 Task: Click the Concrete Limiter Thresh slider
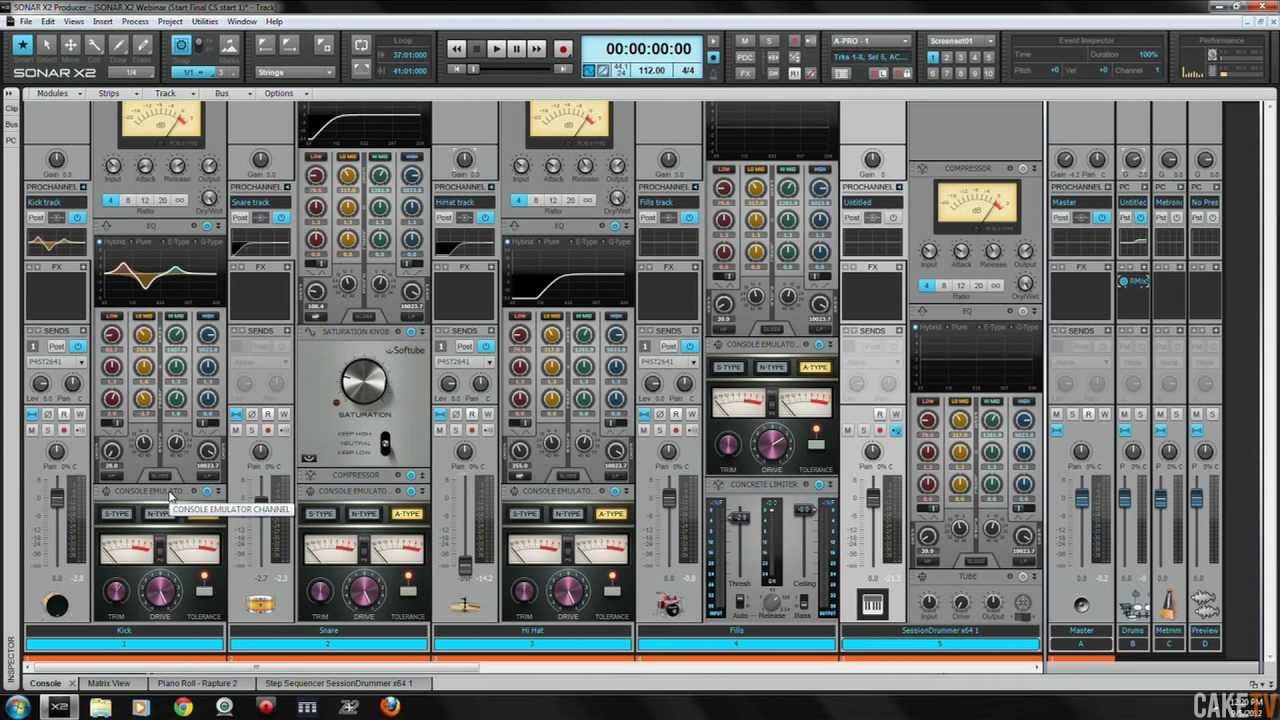[x=739, y=517]
